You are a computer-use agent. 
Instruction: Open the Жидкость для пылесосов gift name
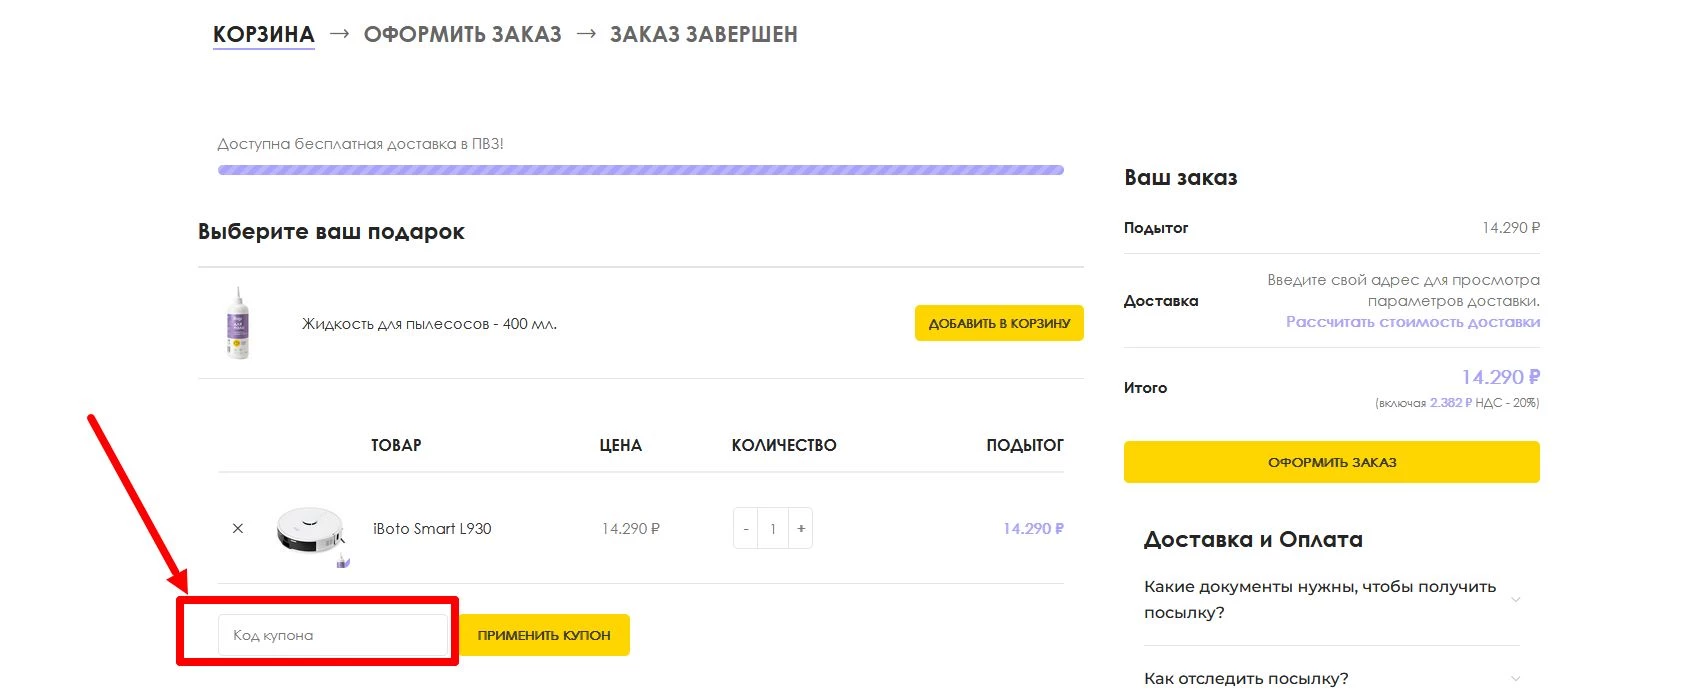pos(429,324)
